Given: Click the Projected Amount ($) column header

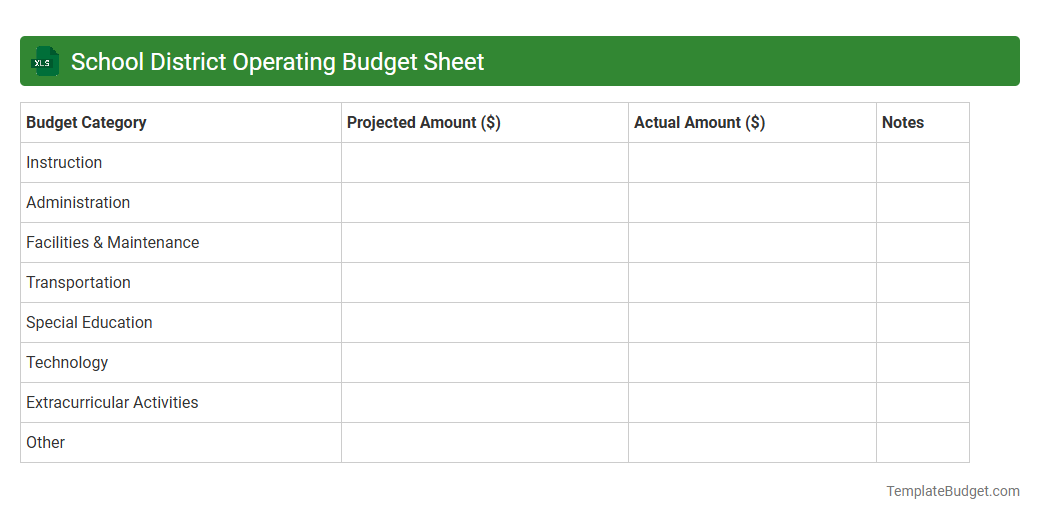Looking at the screenshot, I should coord(485,123).
